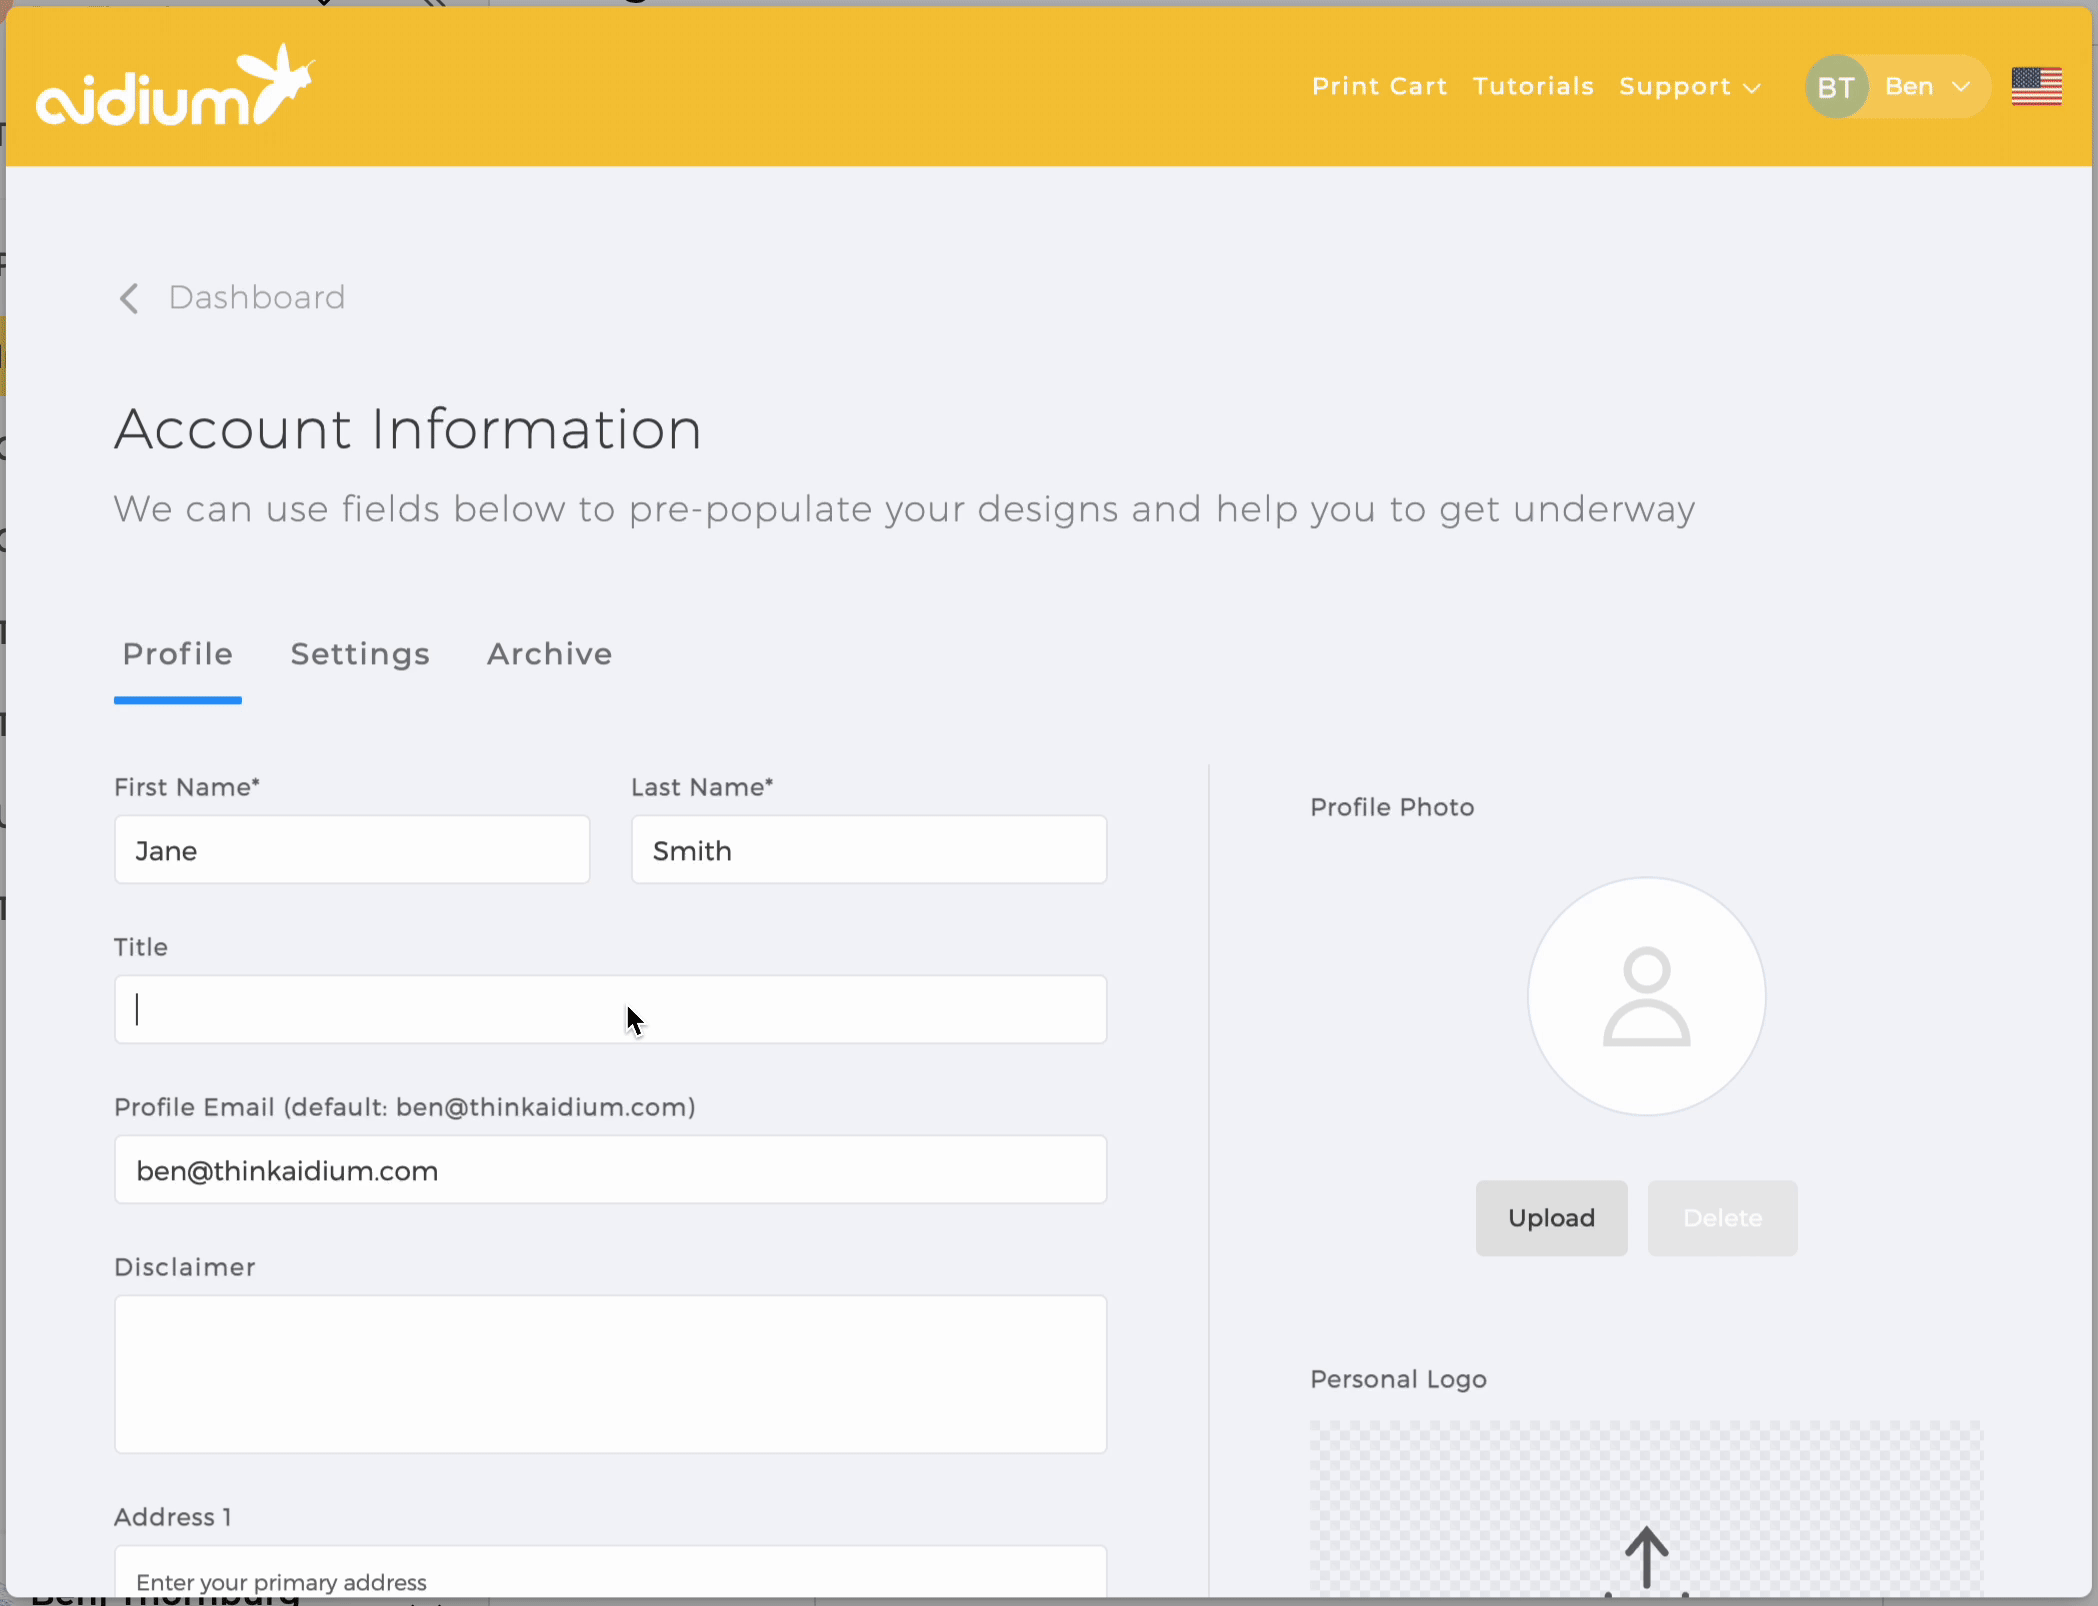Return to Dashboard via breadcrumb
2098x1606 pixels.
tap(256, 298)
